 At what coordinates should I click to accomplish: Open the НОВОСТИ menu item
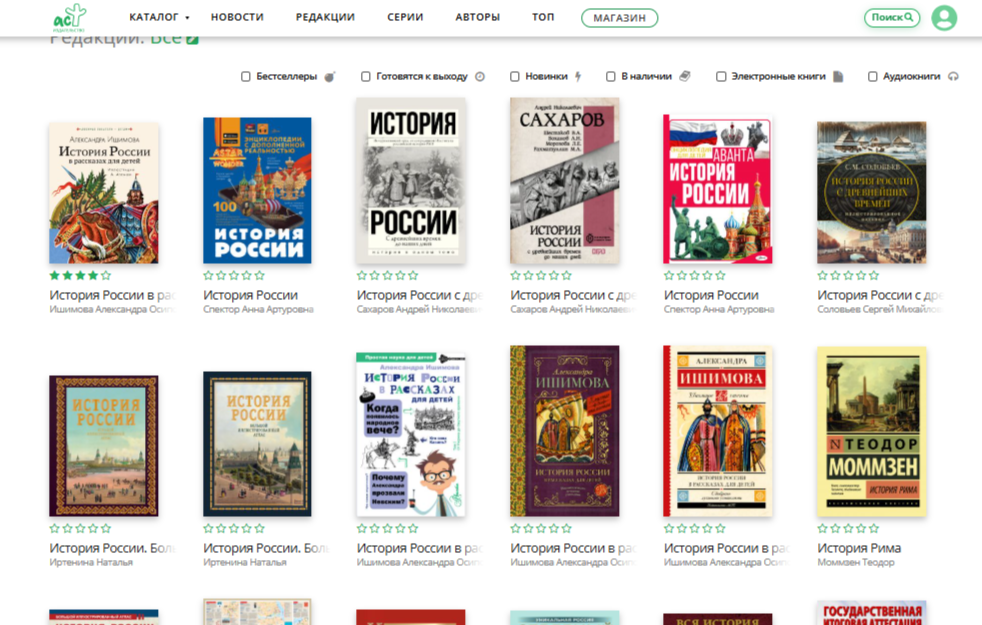(x=237, y=17)
